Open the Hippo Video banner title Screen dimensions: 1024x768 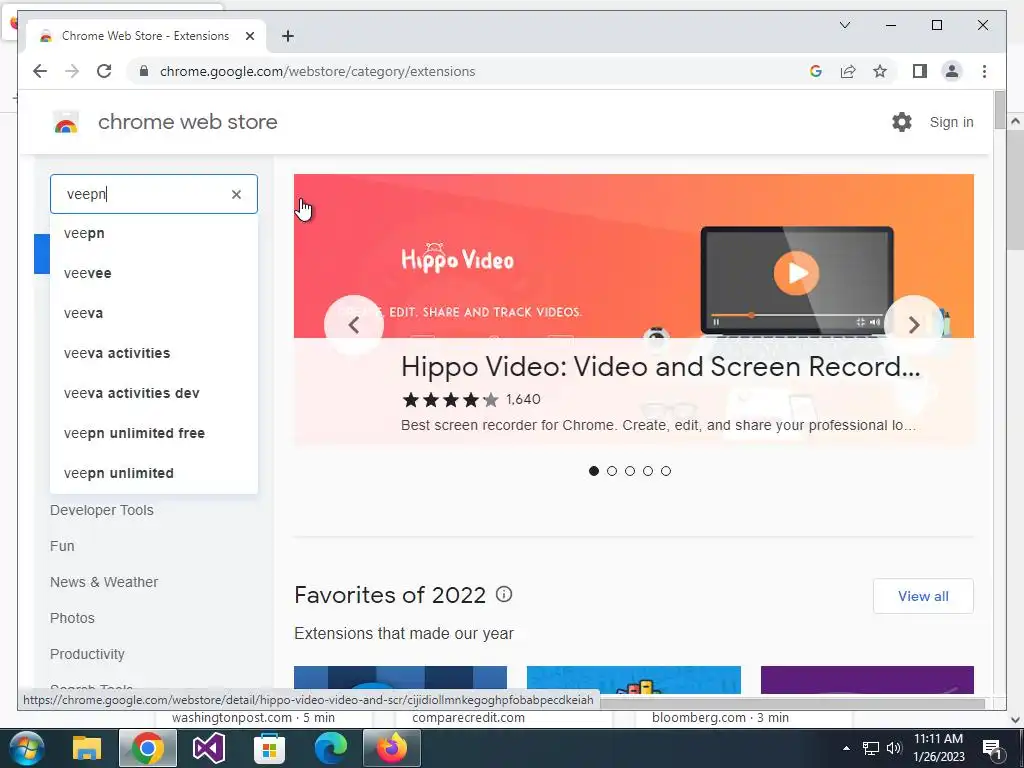click(660, 366)
